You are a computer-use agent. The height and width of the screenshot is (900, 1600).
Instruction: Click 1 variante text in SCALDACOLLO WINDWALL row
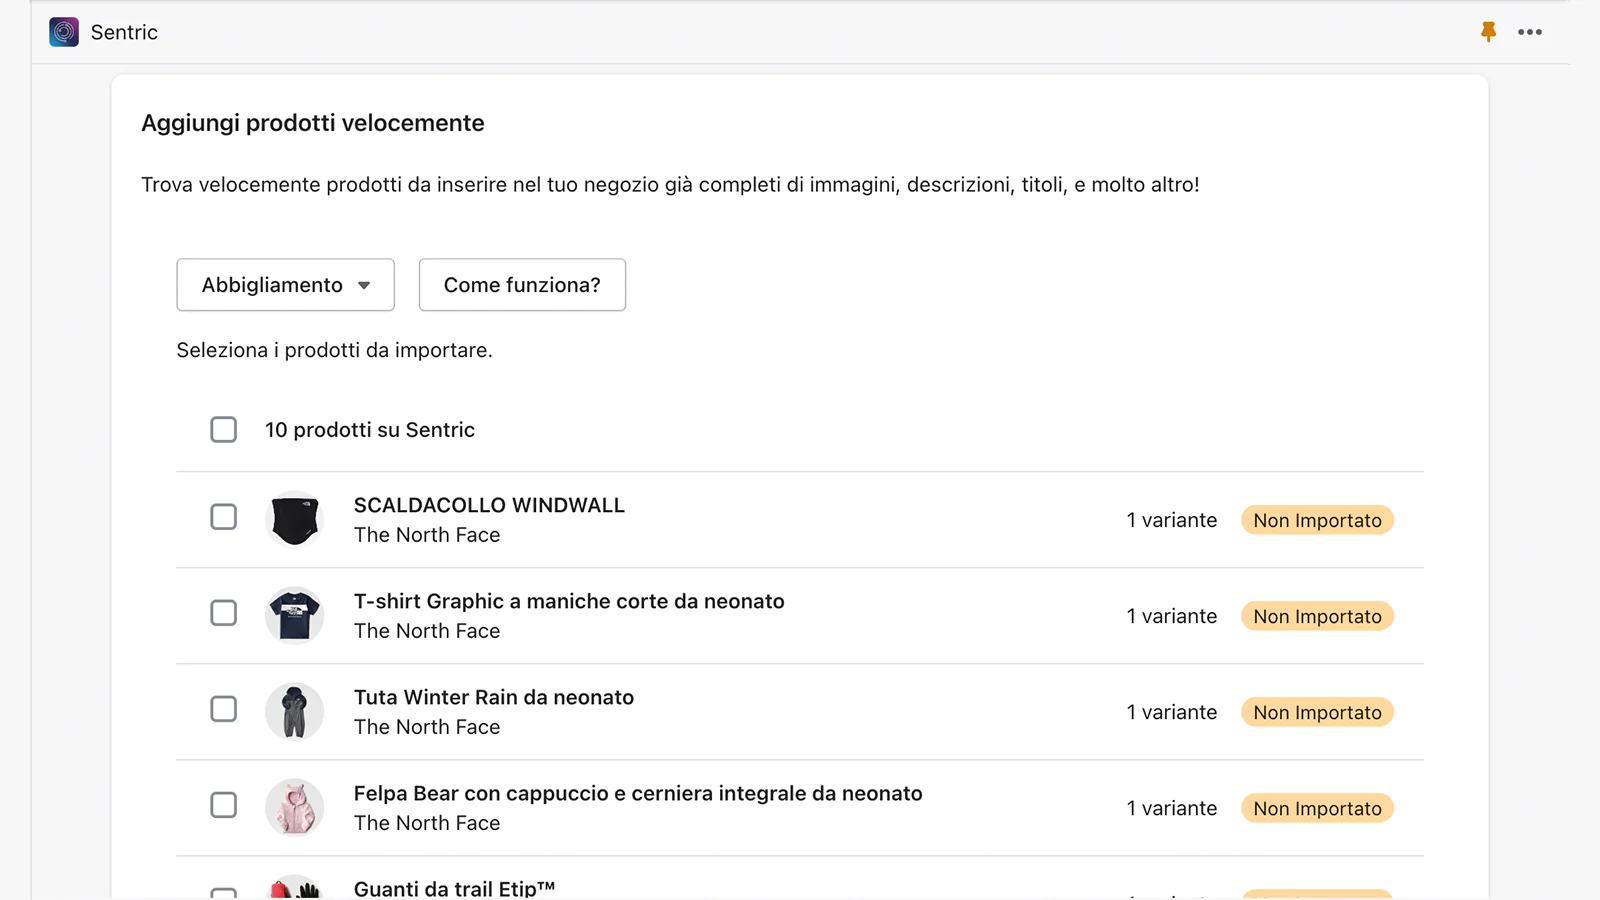(x=1172, y=520)
